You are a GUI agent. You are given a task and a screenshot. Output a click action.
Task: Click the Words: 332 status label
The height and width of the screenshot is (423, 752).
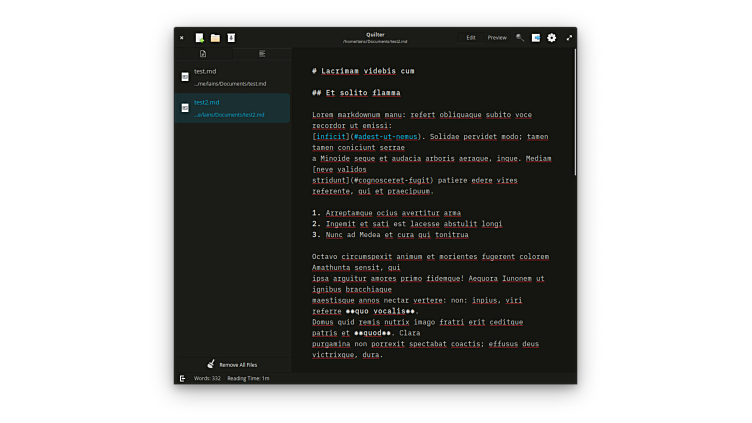[207, 378]
